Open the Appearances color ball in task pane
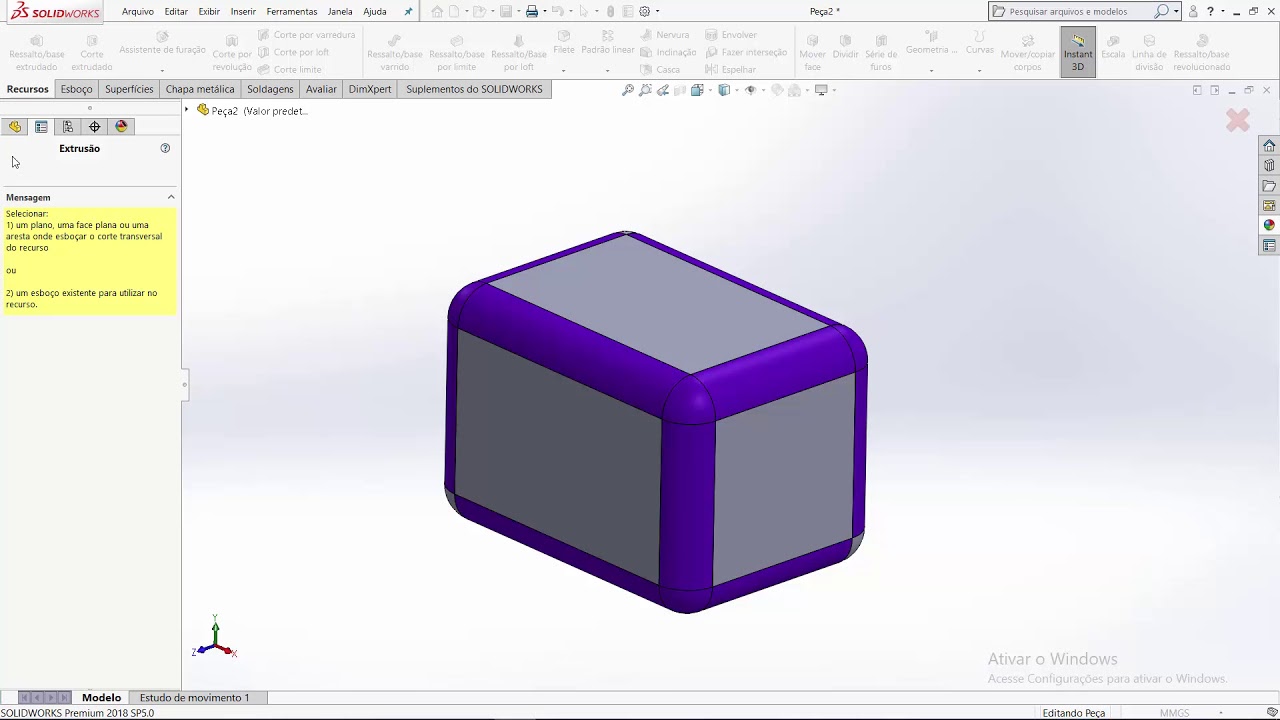The height and width of the screenshot is (720, 1280). pos(1269,225)
